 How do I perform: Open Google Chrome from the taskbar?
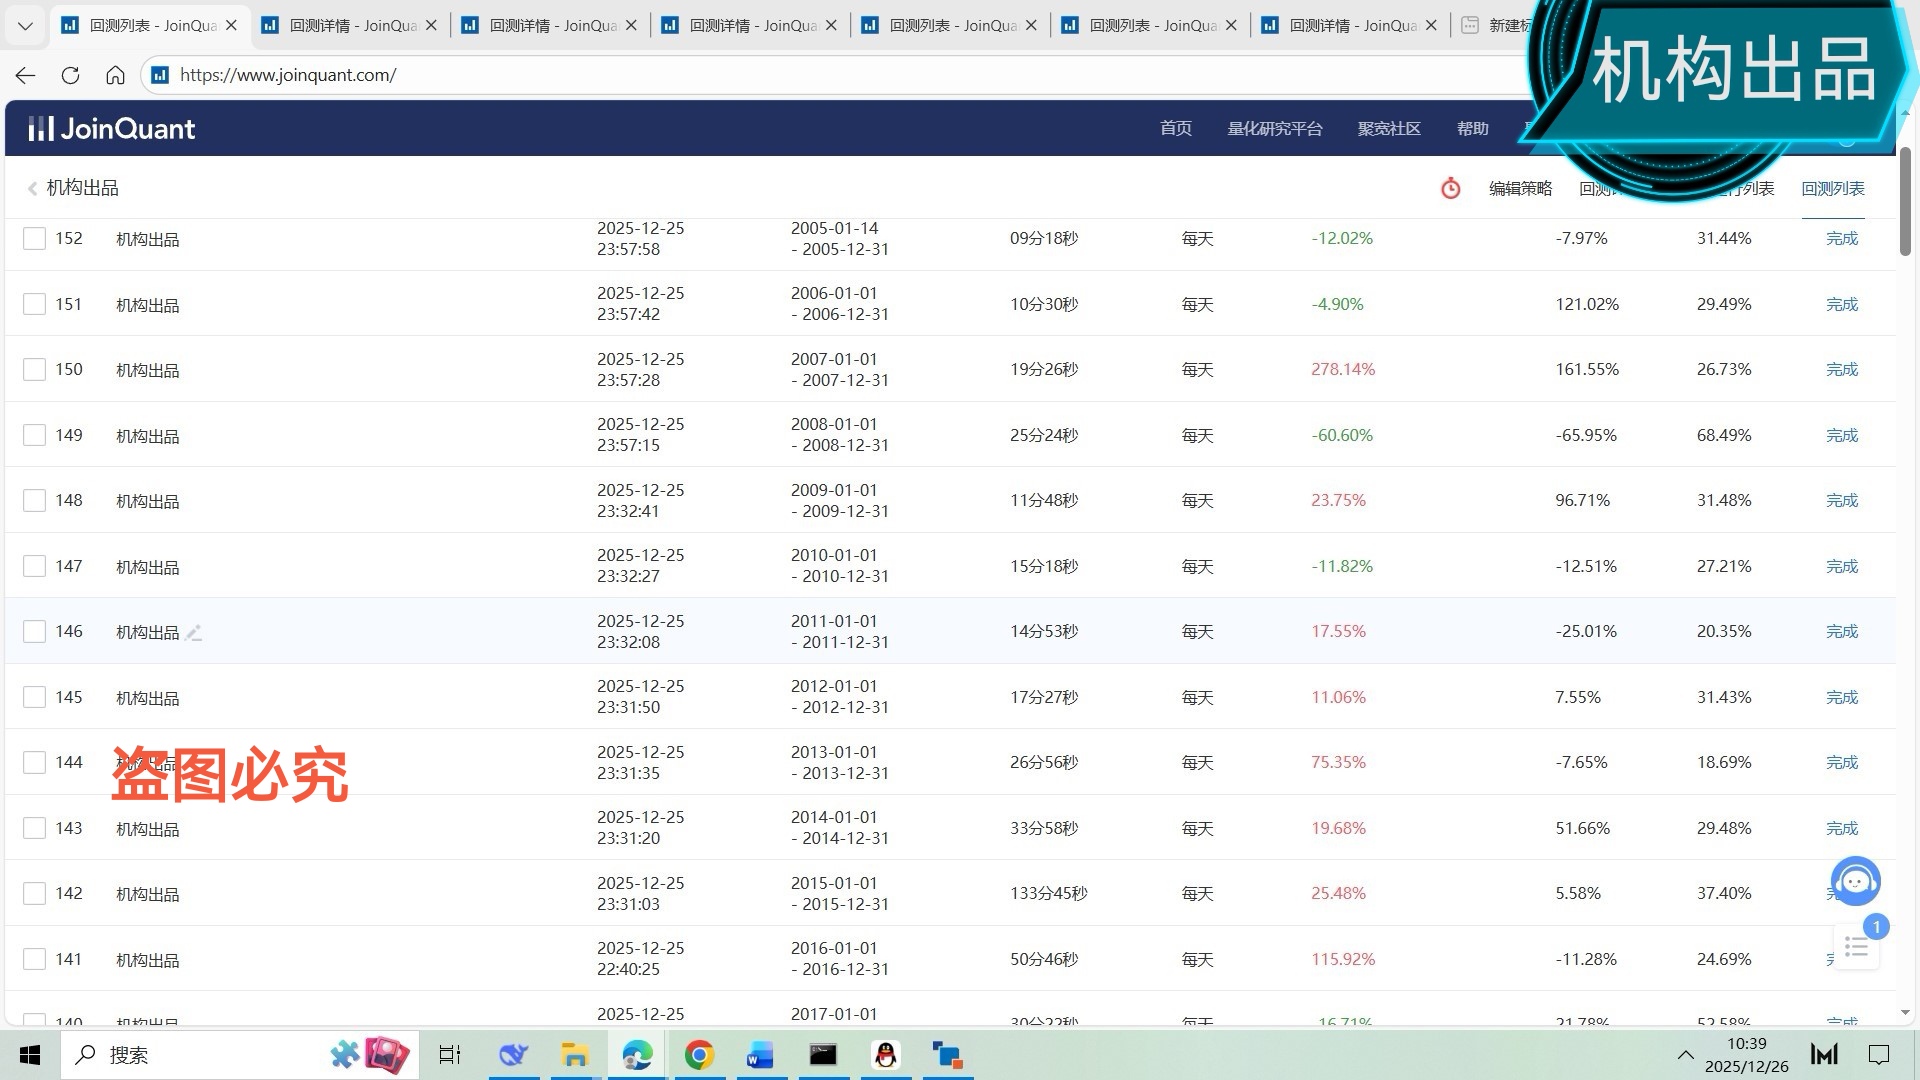coord(699,1055)
